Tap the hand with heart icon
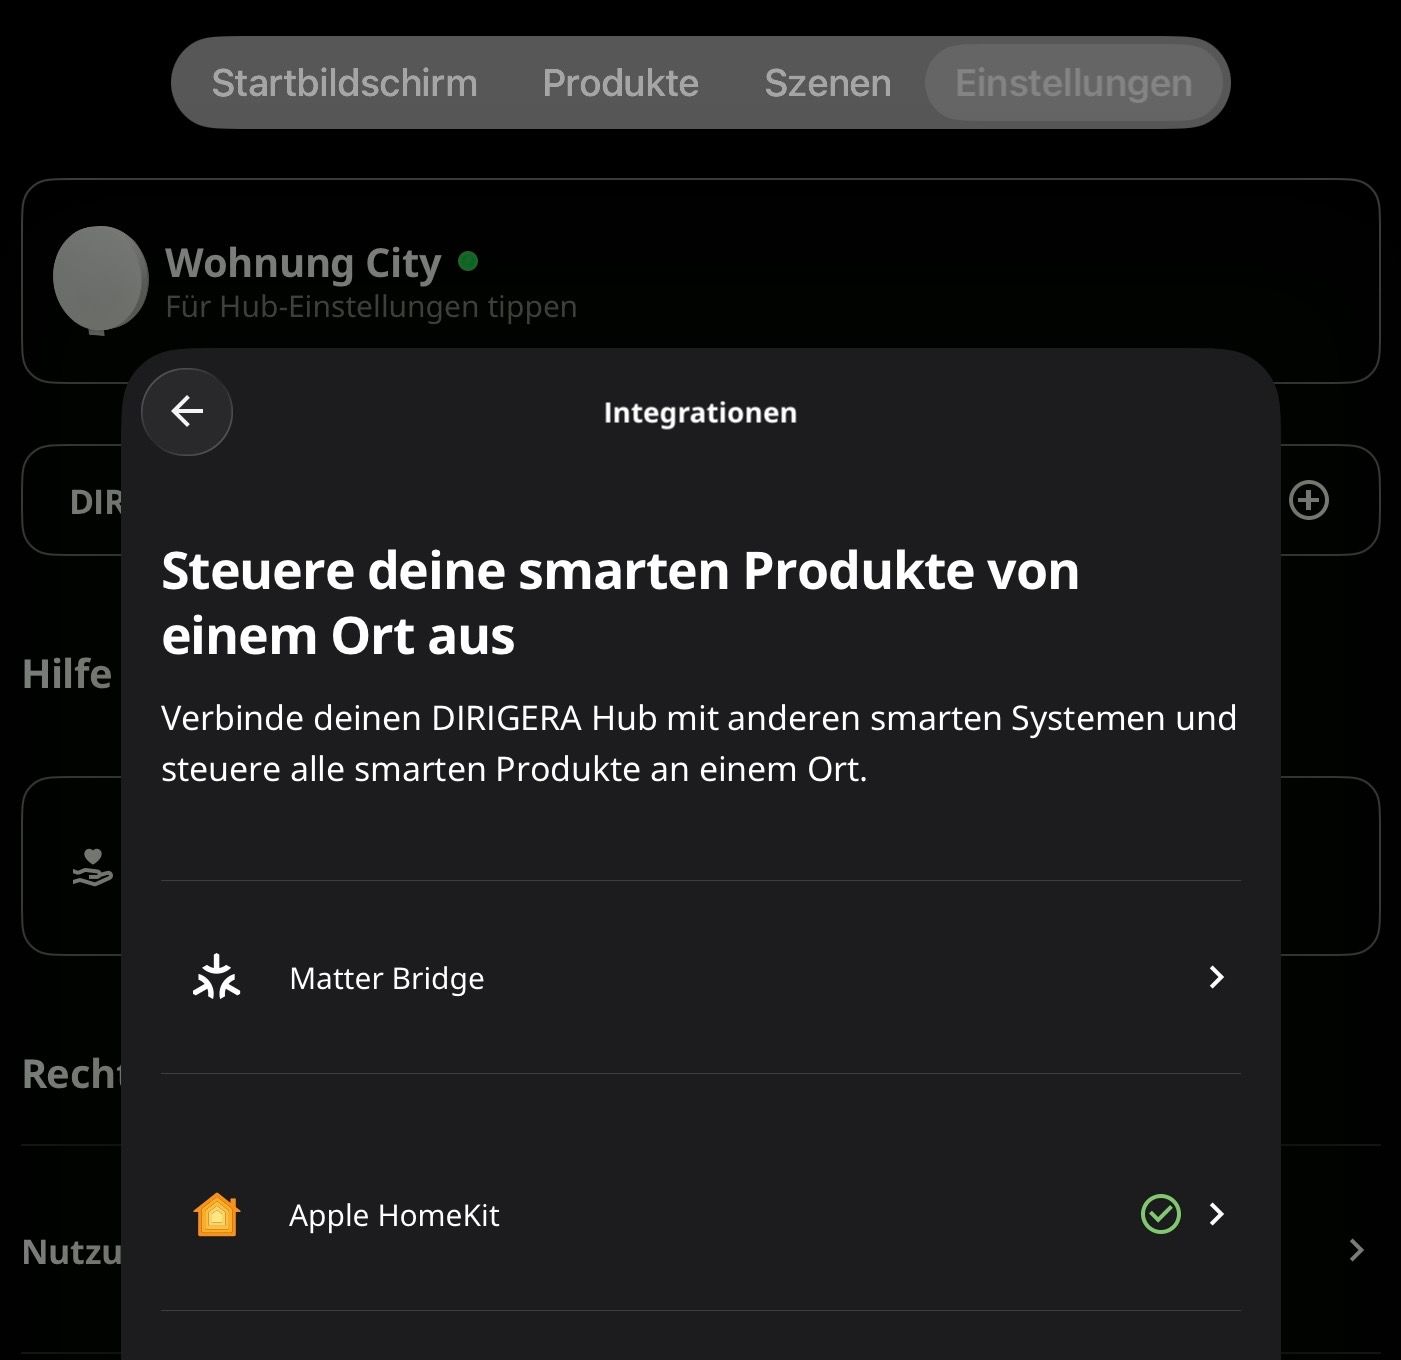Image resolution: width=1401 pixels, height=1360 pixels. [x=92, y=867]
